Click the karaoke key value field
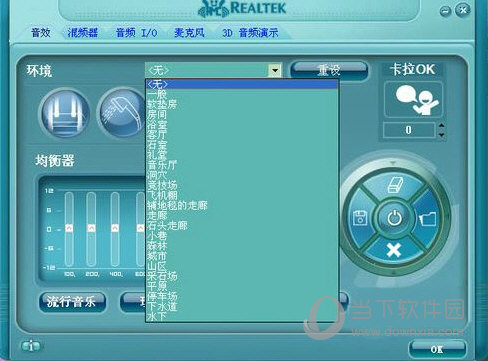 pos(409,130)
